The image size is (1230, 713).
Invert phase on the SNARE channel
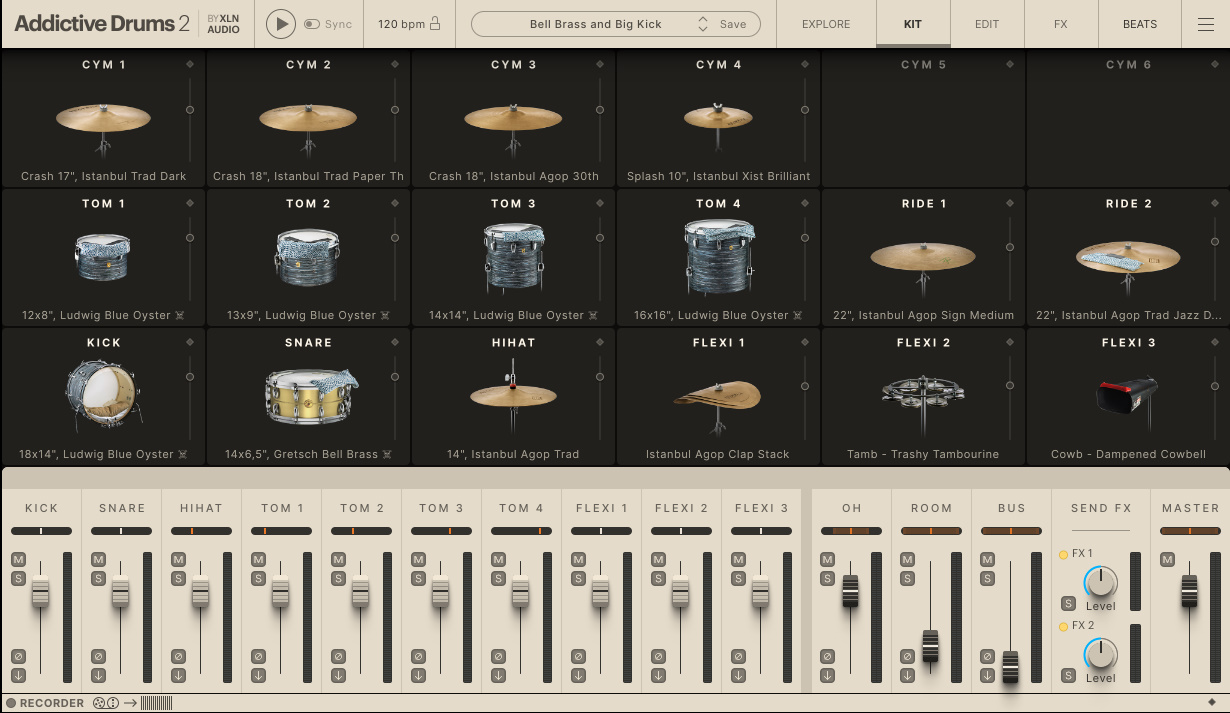click(x=98, y=656)
